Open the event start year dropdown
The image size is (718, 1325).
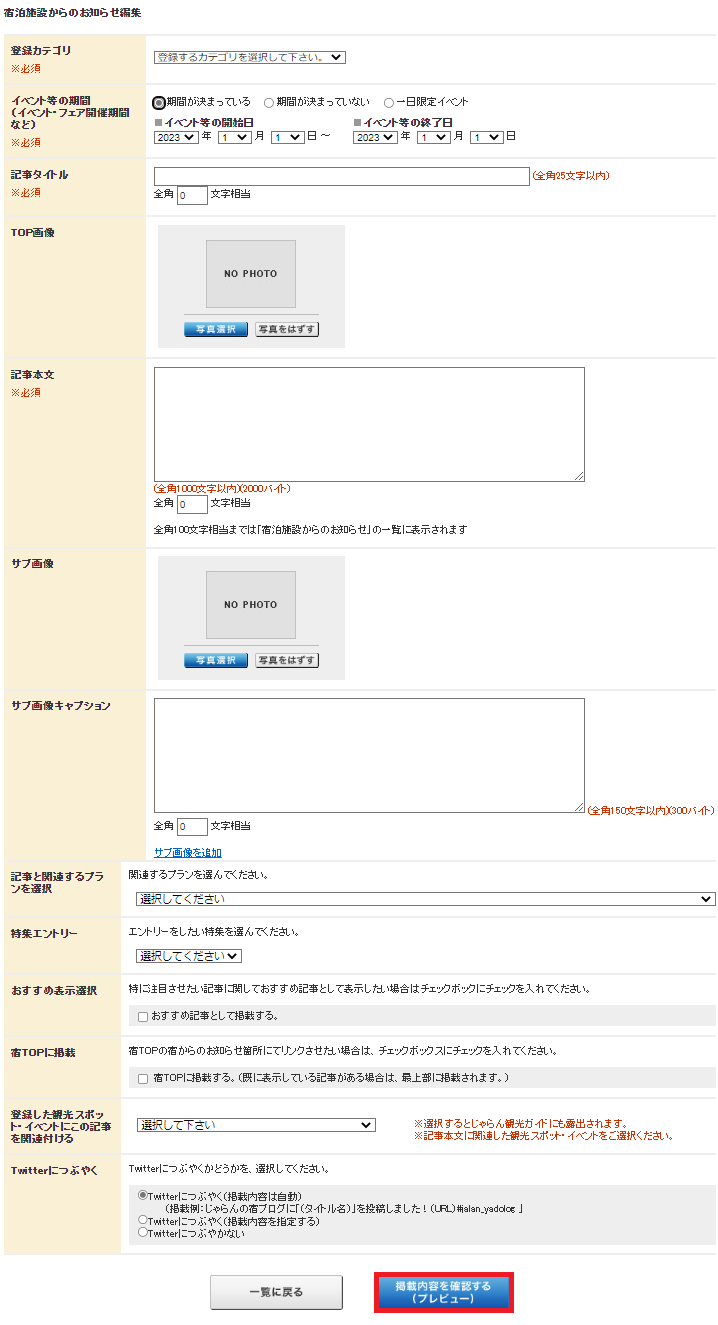pos(176,137)
